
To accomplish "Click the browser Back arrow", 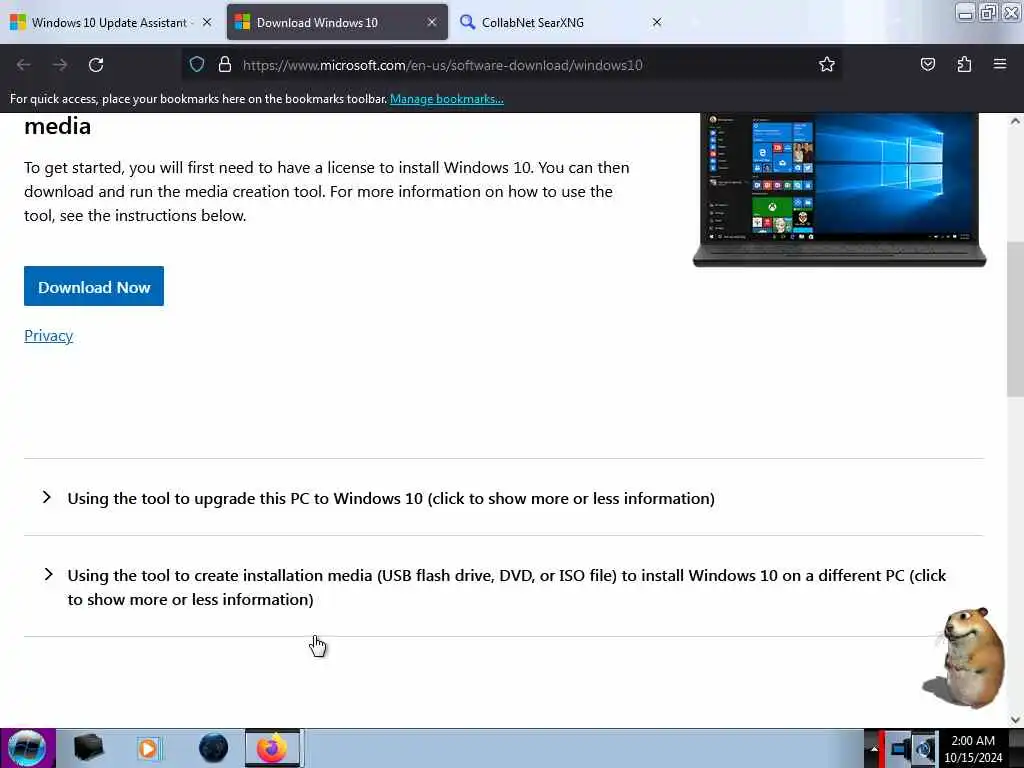I will tap(24, 65).
